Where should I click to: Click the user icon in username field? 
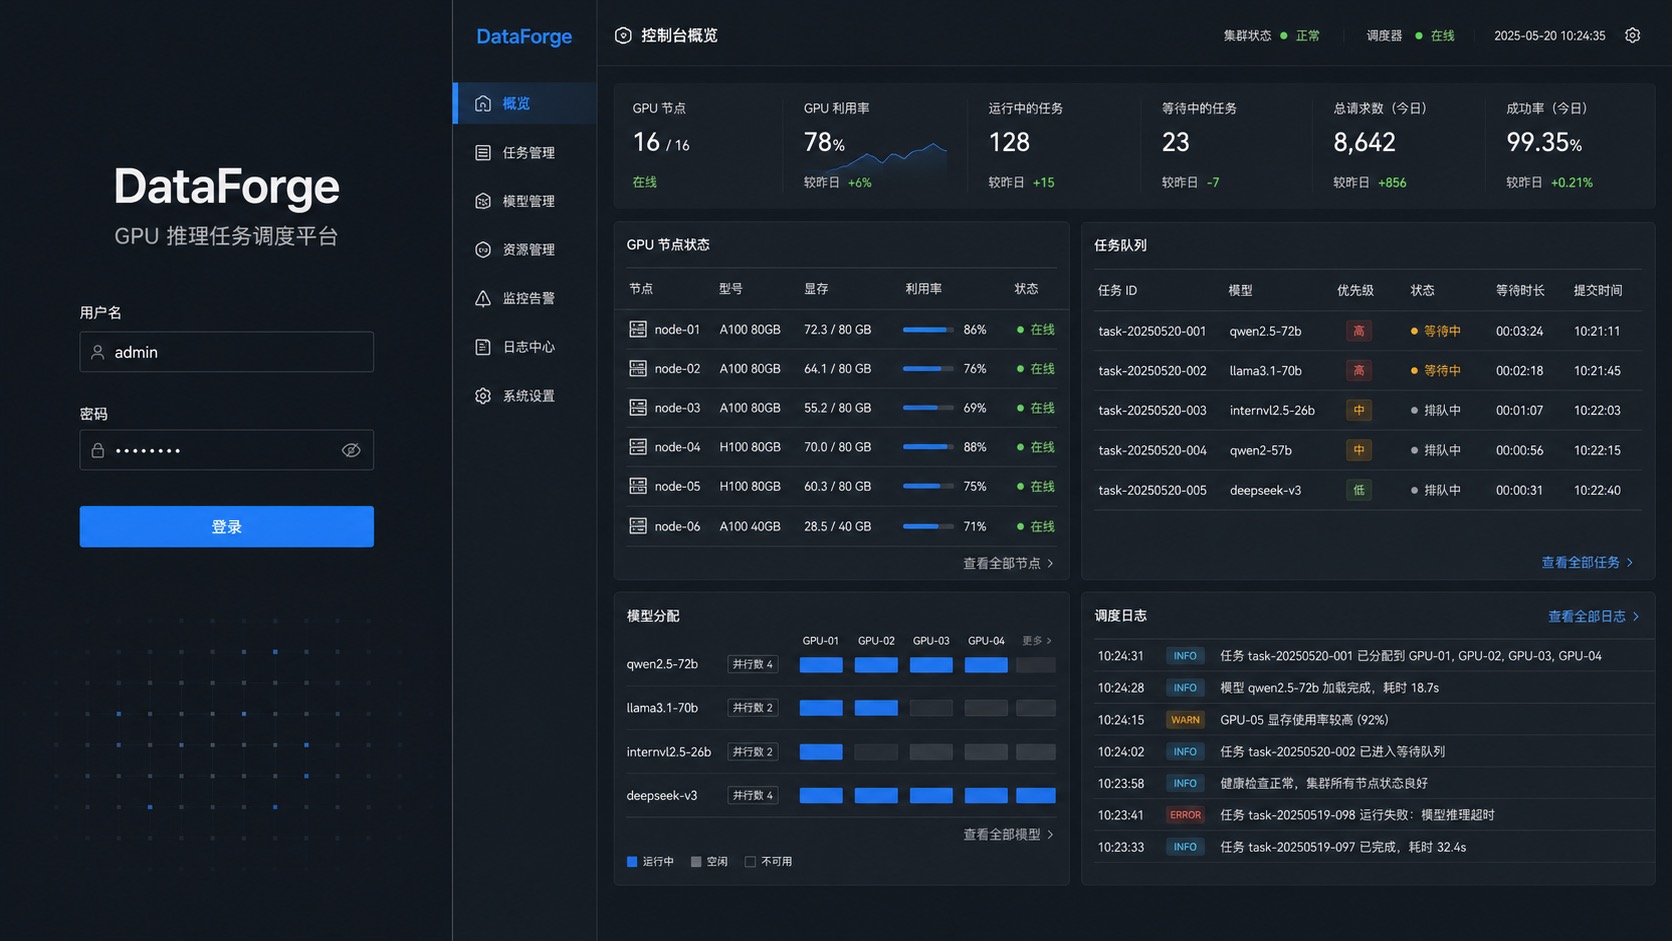point(98,352)
